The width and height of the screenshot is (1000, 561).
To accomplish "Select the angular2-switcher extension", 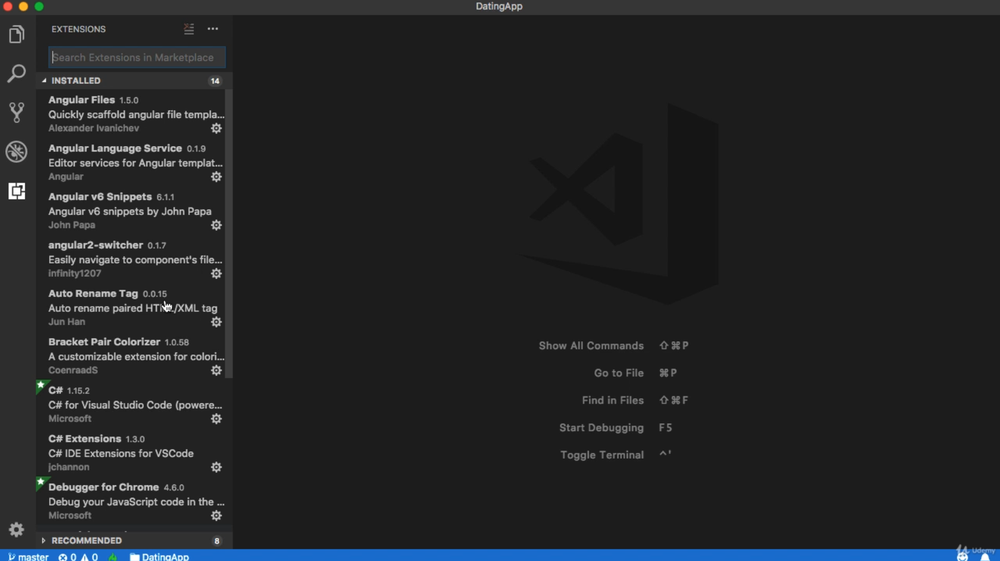I will (131, 259).
